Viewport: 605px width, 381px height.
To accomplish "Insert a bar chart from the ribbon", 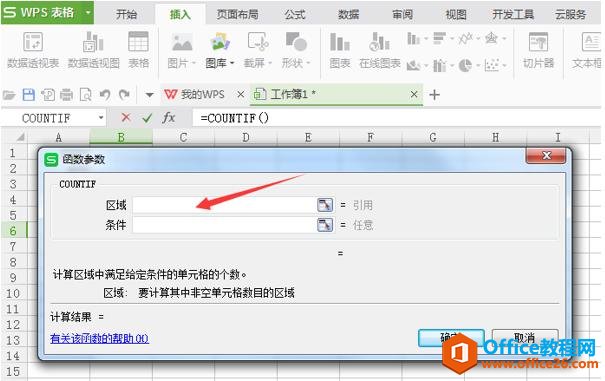I will tap(439, 38).
